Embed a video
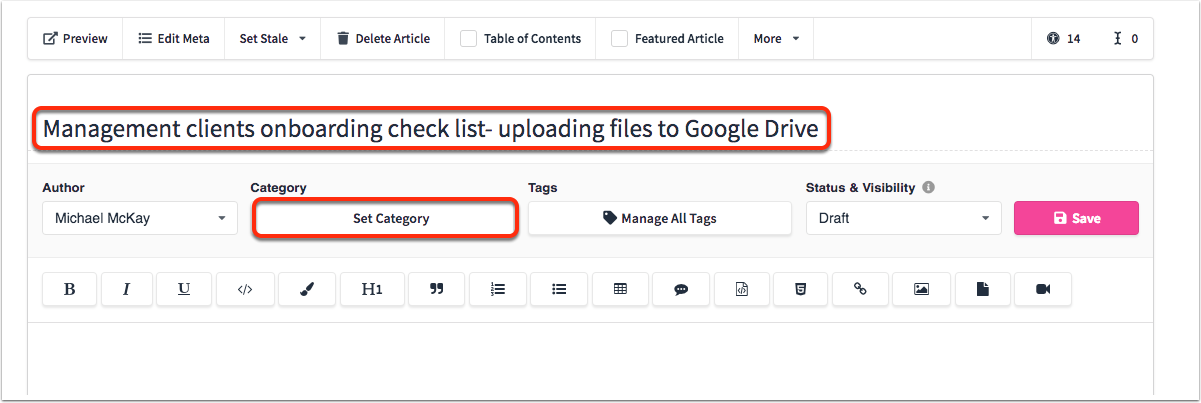 pos(1043,289)
